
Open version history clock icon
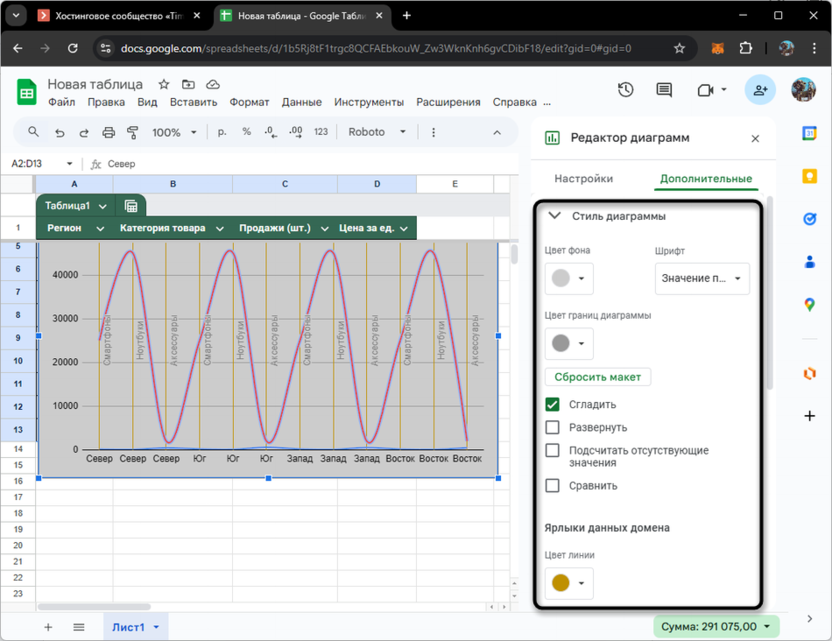(625, 90)
